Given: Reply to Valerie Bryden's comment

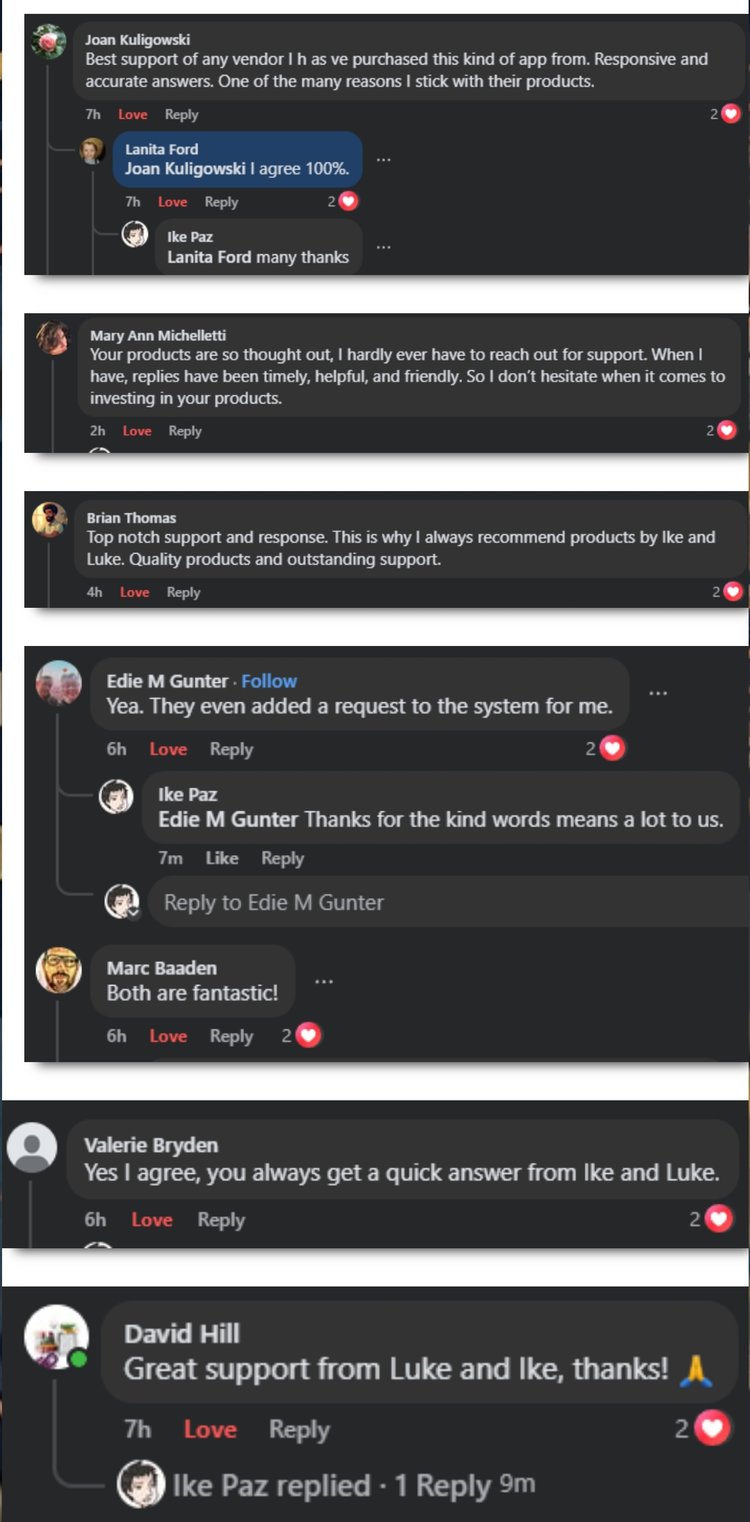Looking at the screenshot, I should [x=221, y=1220].
